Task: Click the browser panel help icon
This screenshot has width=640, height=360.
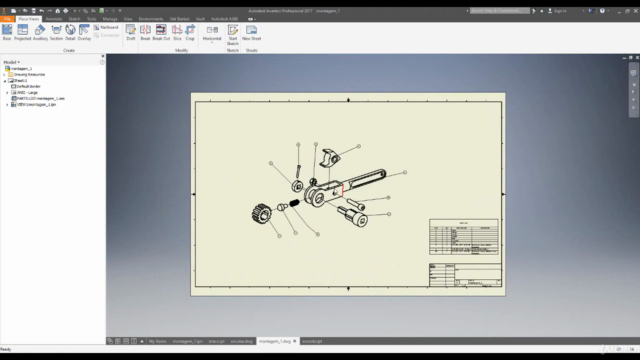Action: click(x=102, y=62)
